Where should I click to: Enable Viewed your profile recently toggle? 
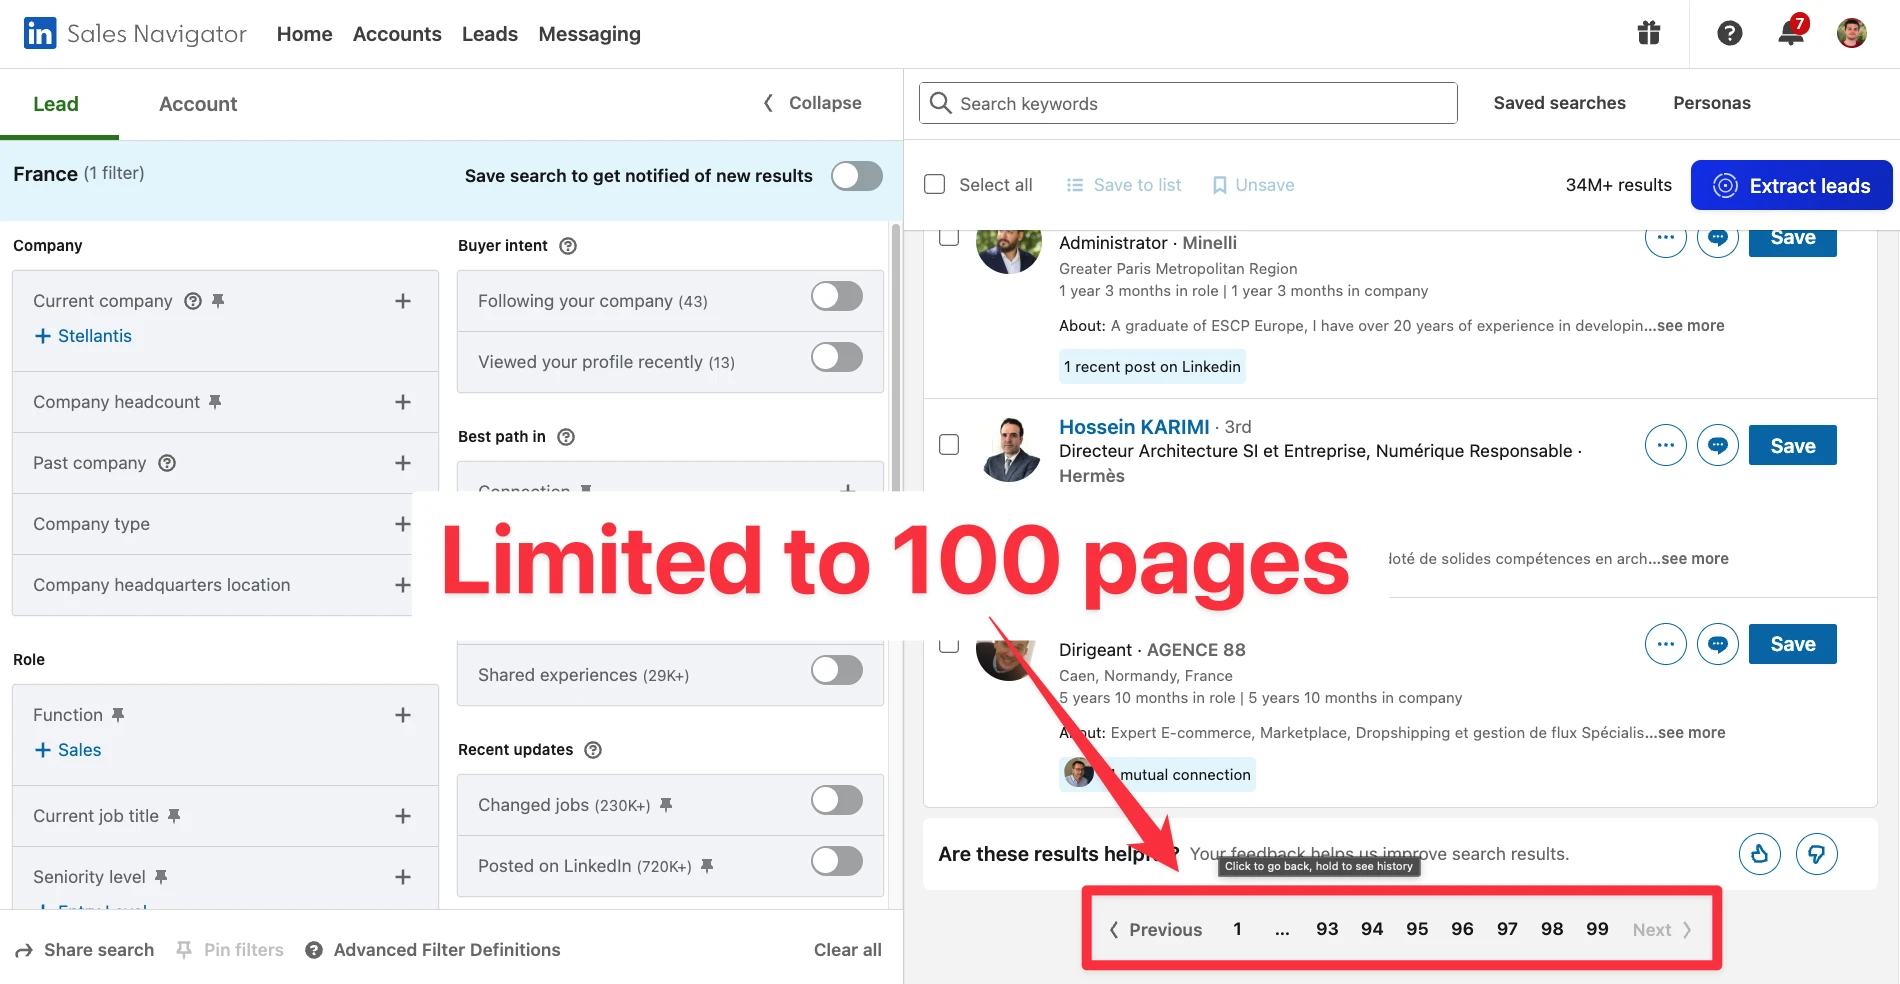tap(837, 357)
